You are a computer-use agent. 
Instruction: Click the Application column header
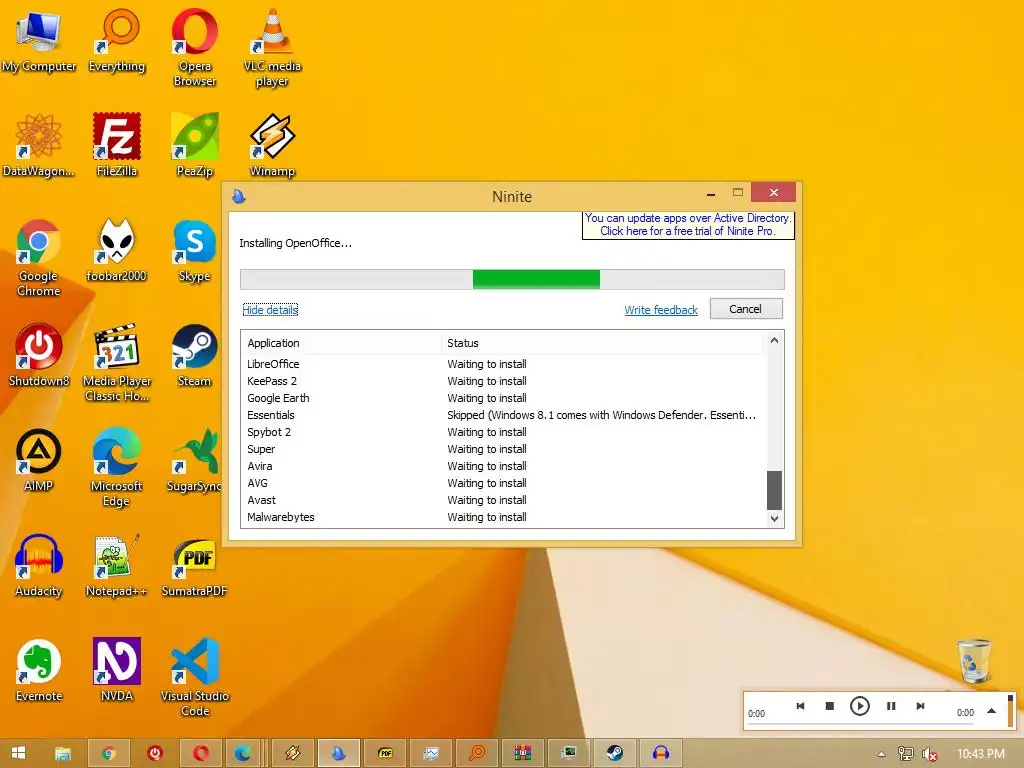tap(341, 343)
